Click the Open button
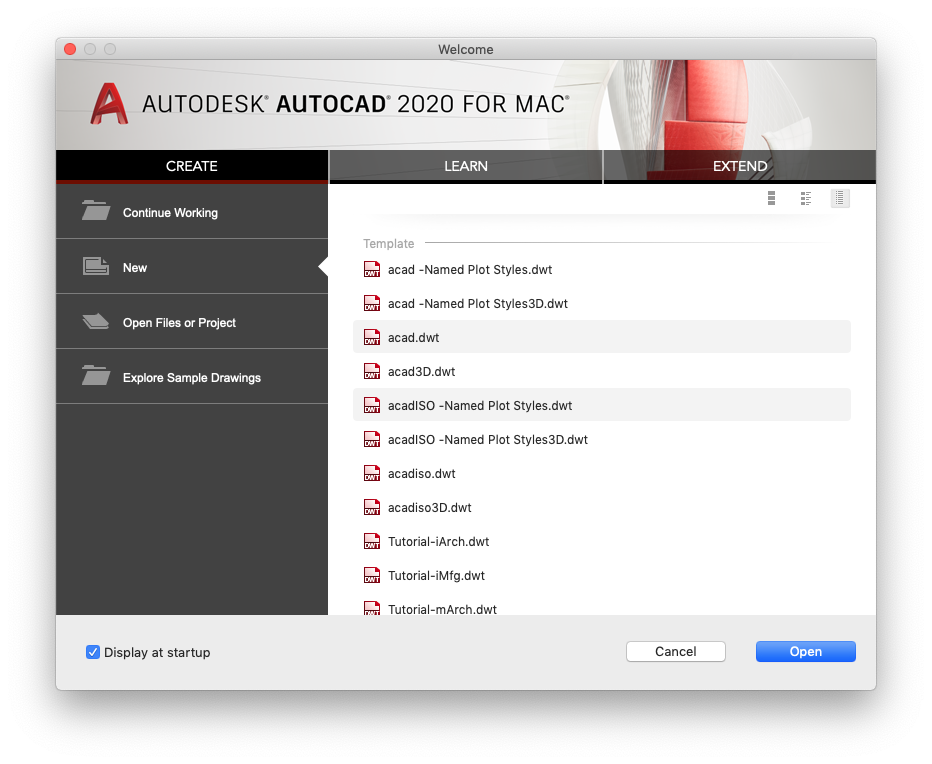The width and height of the screenshot is (932, 764). [x=805, y=651]
